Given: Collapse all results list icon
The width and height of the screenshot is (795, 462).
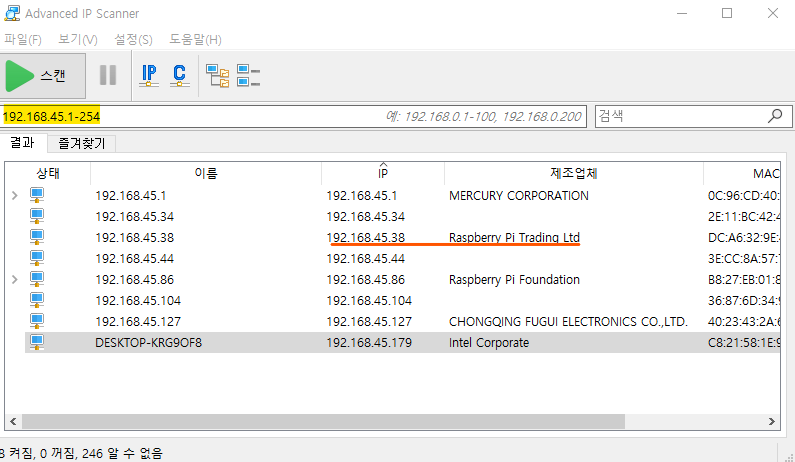Looking at the screenshot, I should point(248,76).
